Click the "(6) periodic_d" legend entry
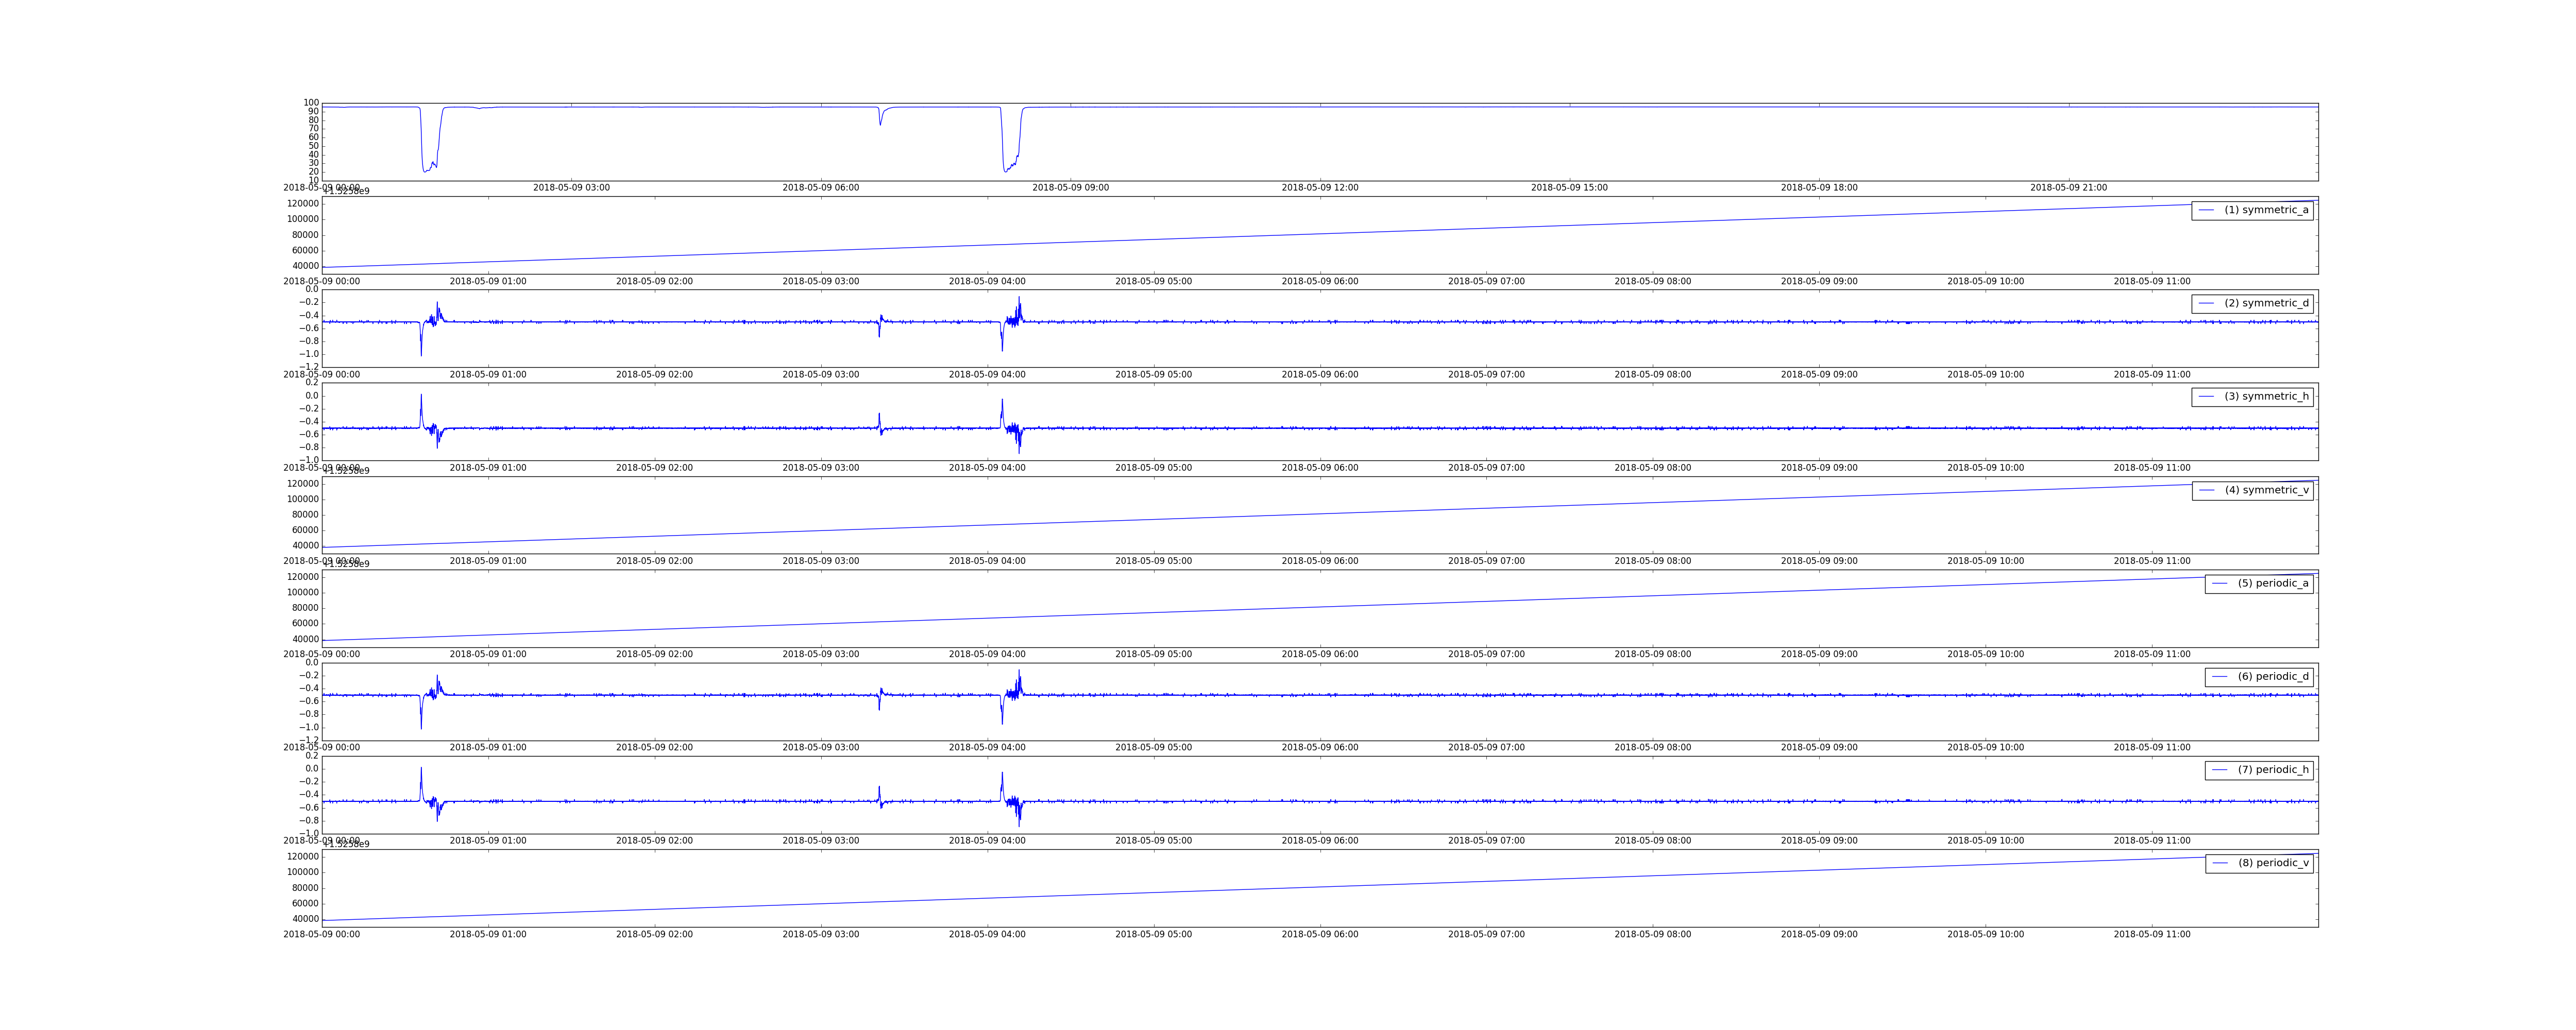2576x1030 pixels. [x=2259, y=676]
